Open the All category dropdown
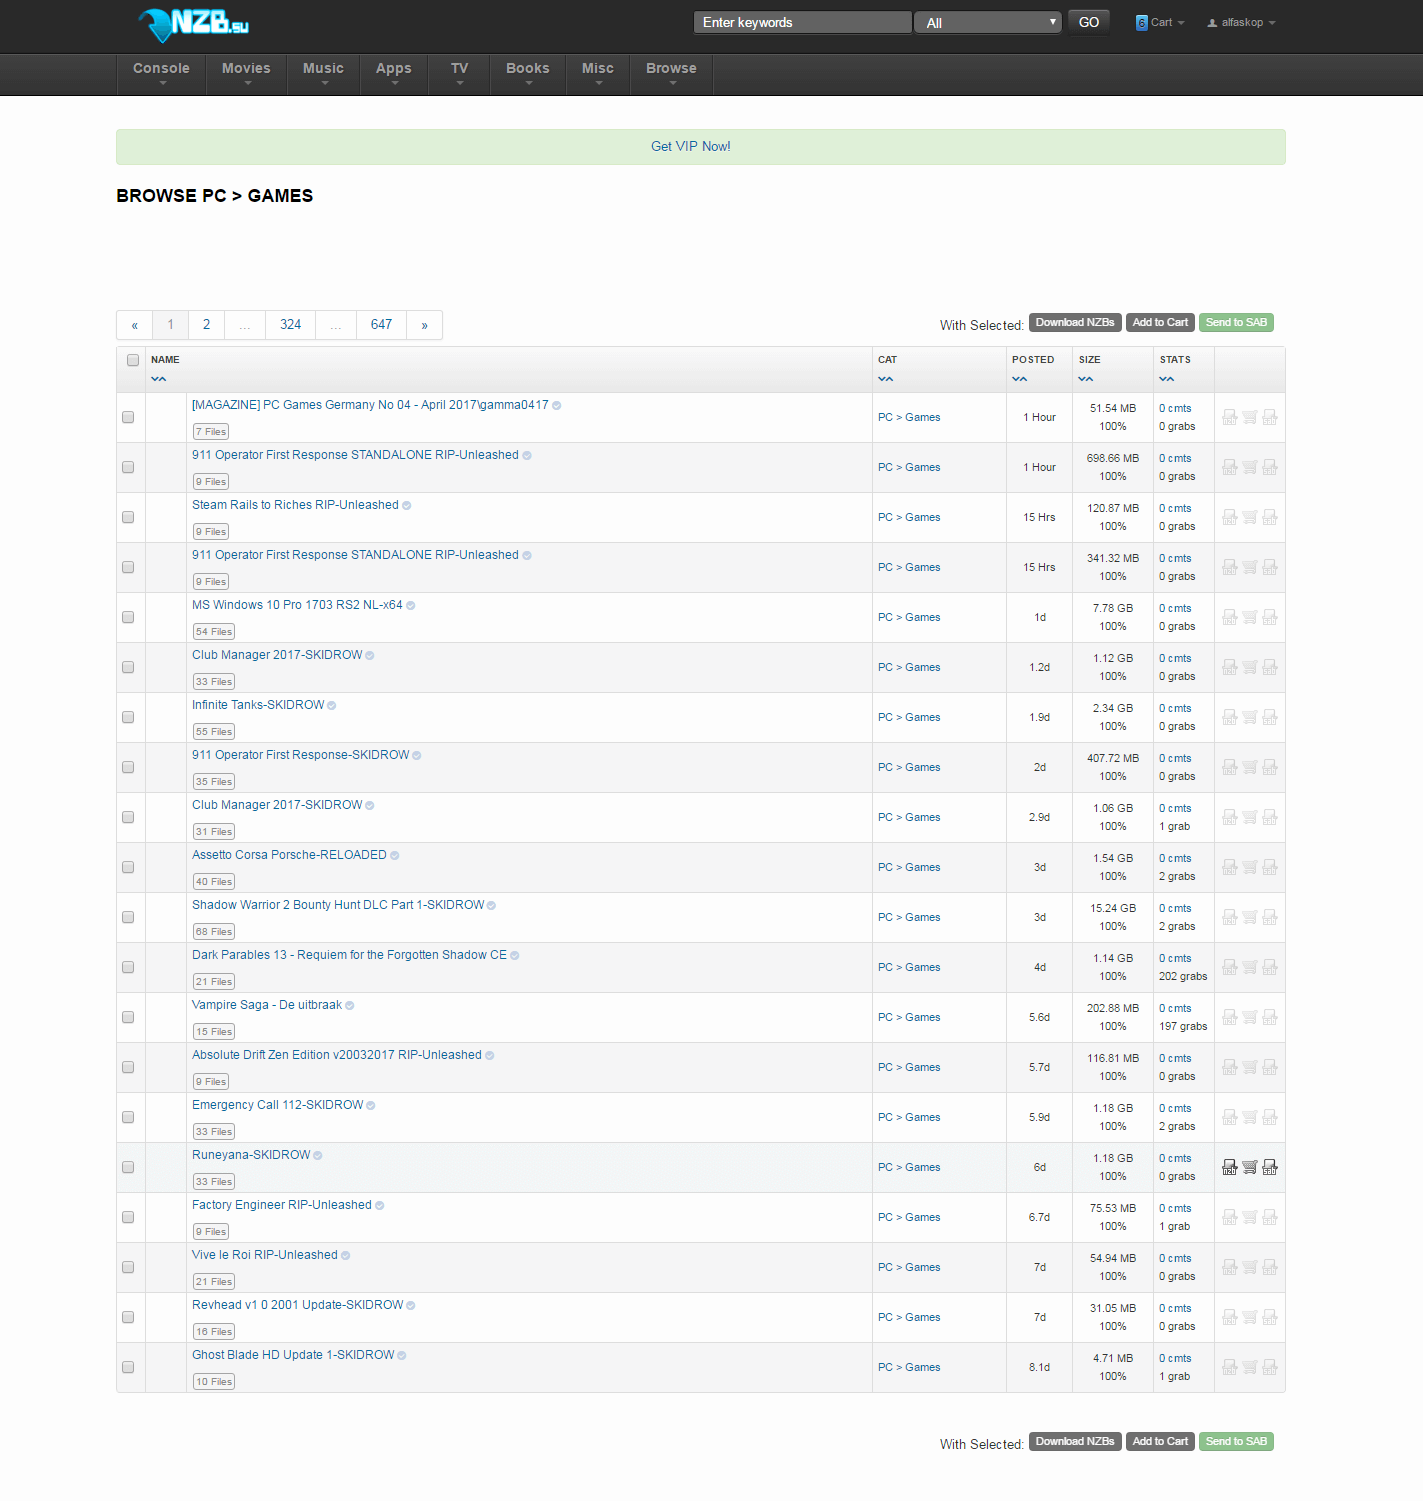This screenshot has height=1501, width=1423. tap(988, 22)
